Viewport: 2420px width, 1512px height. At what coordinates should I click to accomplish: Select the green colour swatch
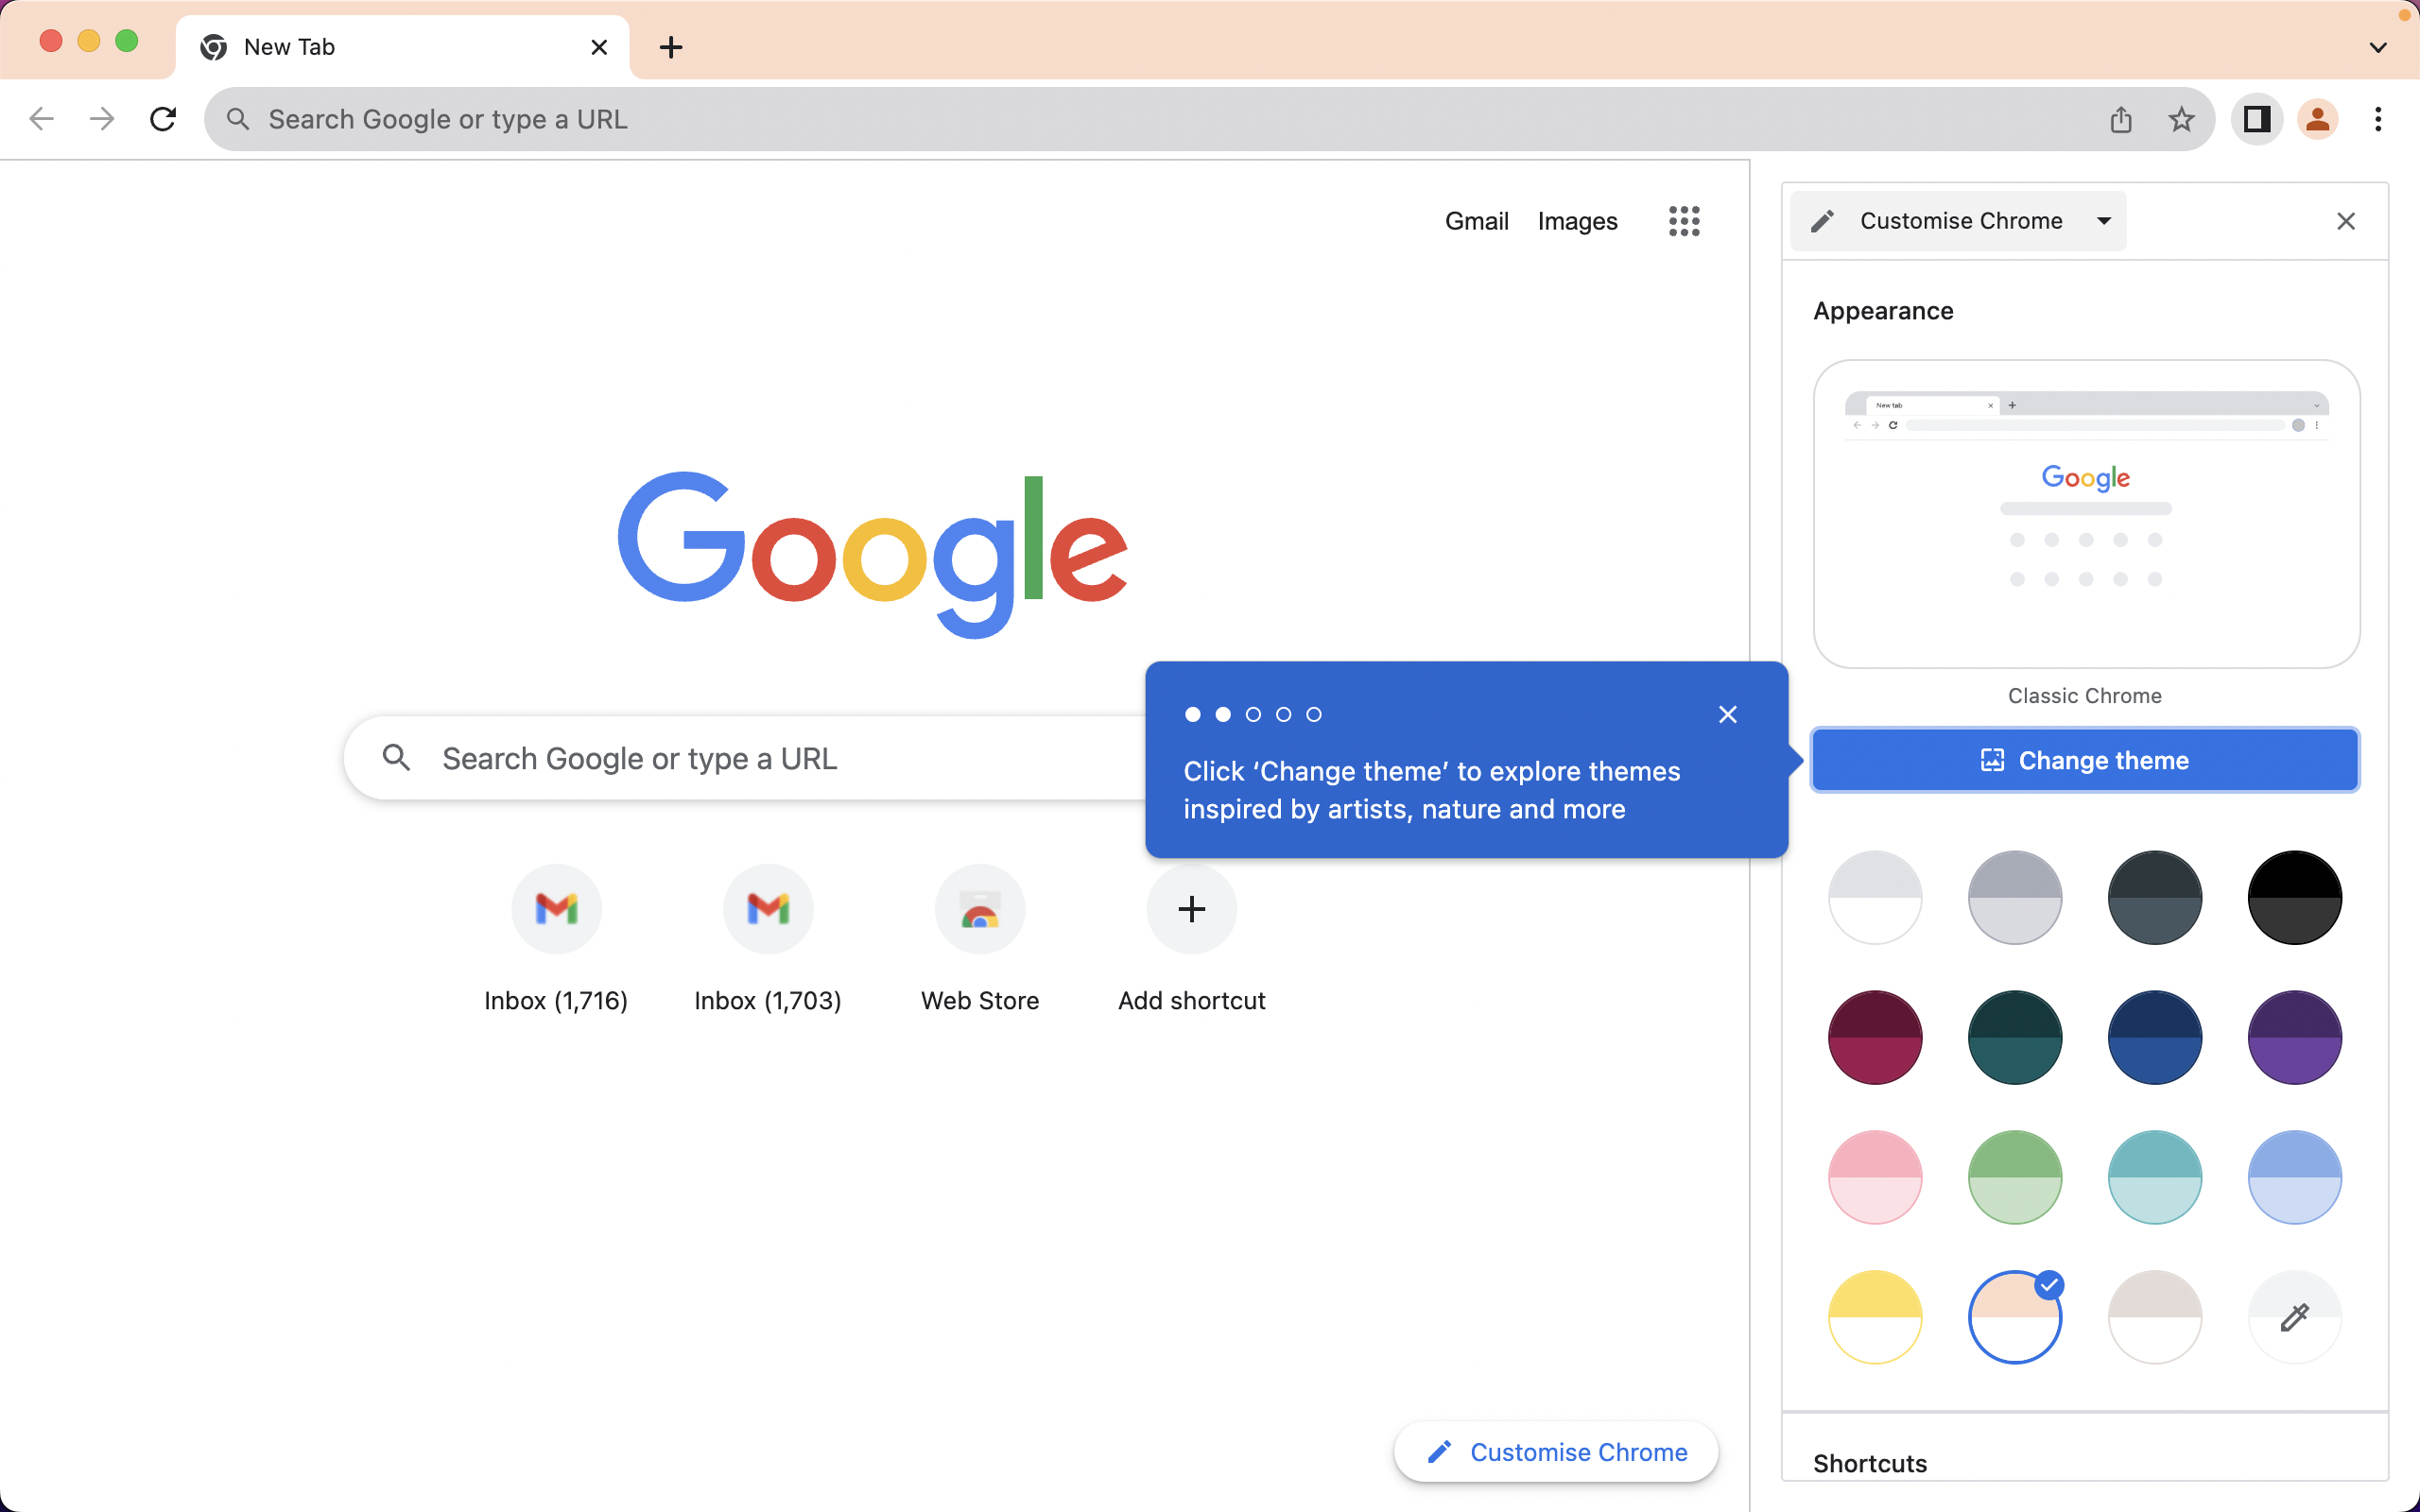click(x=2015, y=1177)
